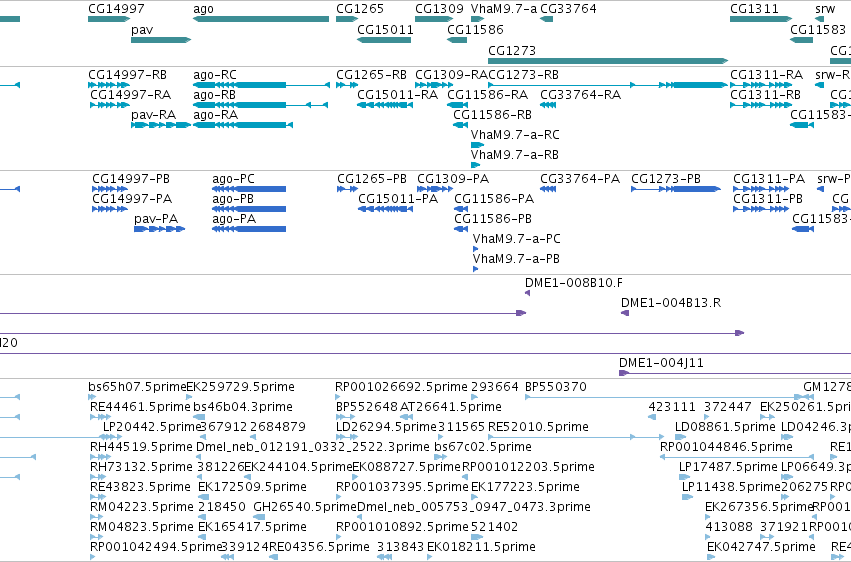The width and height of the screenshot is (851, 562).
Task: Click the LP20442.5prime EST label
Action: tap(152, 427)
